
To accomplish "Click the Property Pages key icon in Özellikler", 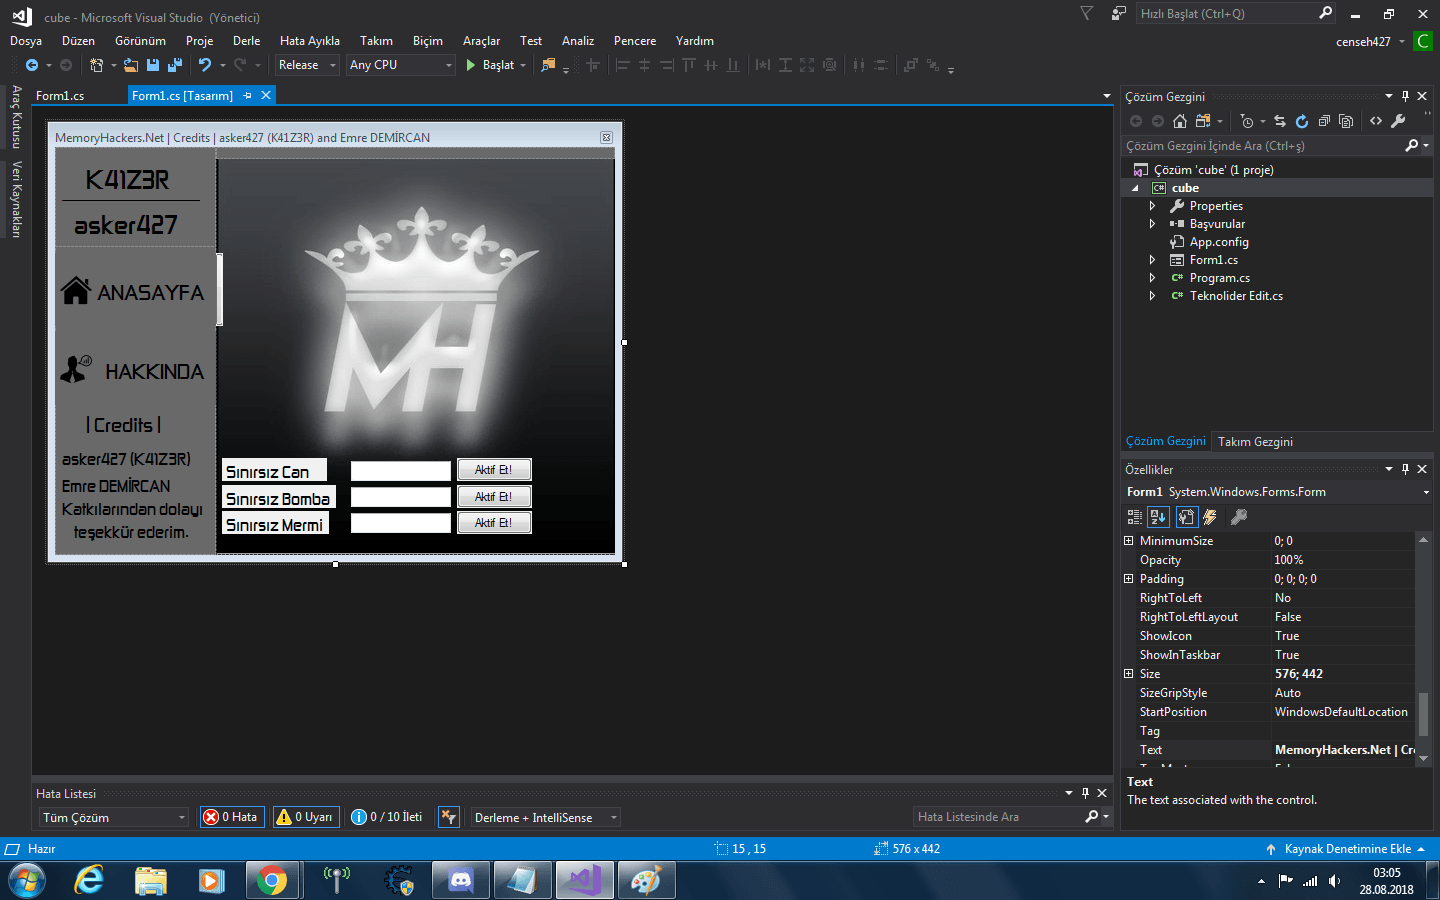I will tap(1239, 517).
